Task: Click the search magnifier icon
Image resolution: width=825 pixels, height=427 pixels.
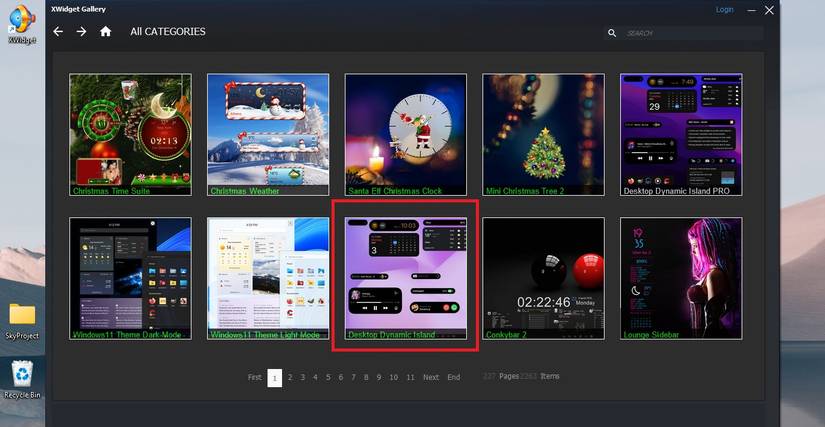Action: click(612, 33)
